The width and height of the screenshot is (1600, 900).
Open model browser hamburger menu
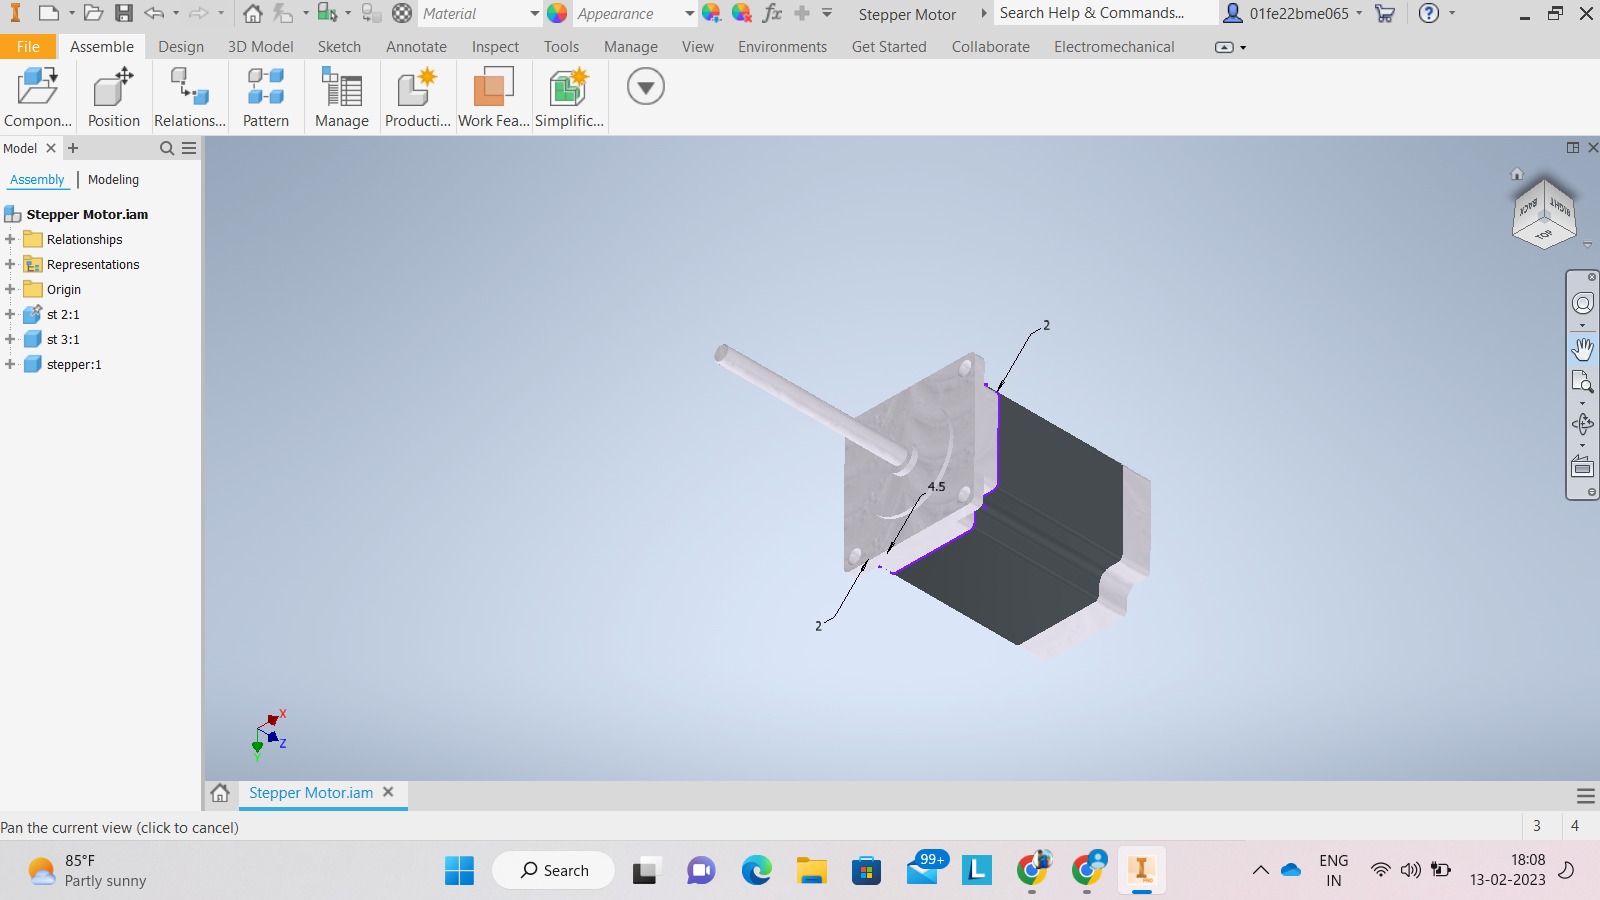pyautogui.click(x=189, y=148)
